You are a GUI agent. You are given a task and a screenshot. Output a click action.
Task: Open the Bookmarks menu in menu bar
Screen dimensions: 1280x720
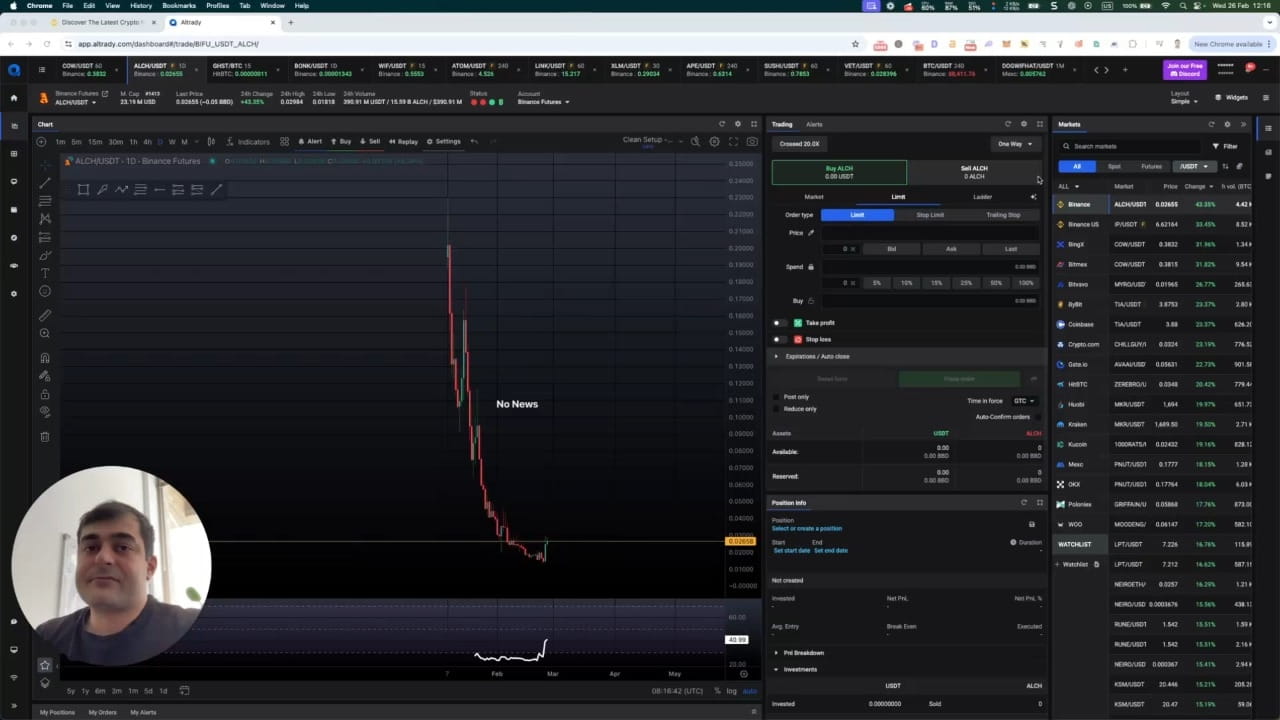click(x=179, y=6)
